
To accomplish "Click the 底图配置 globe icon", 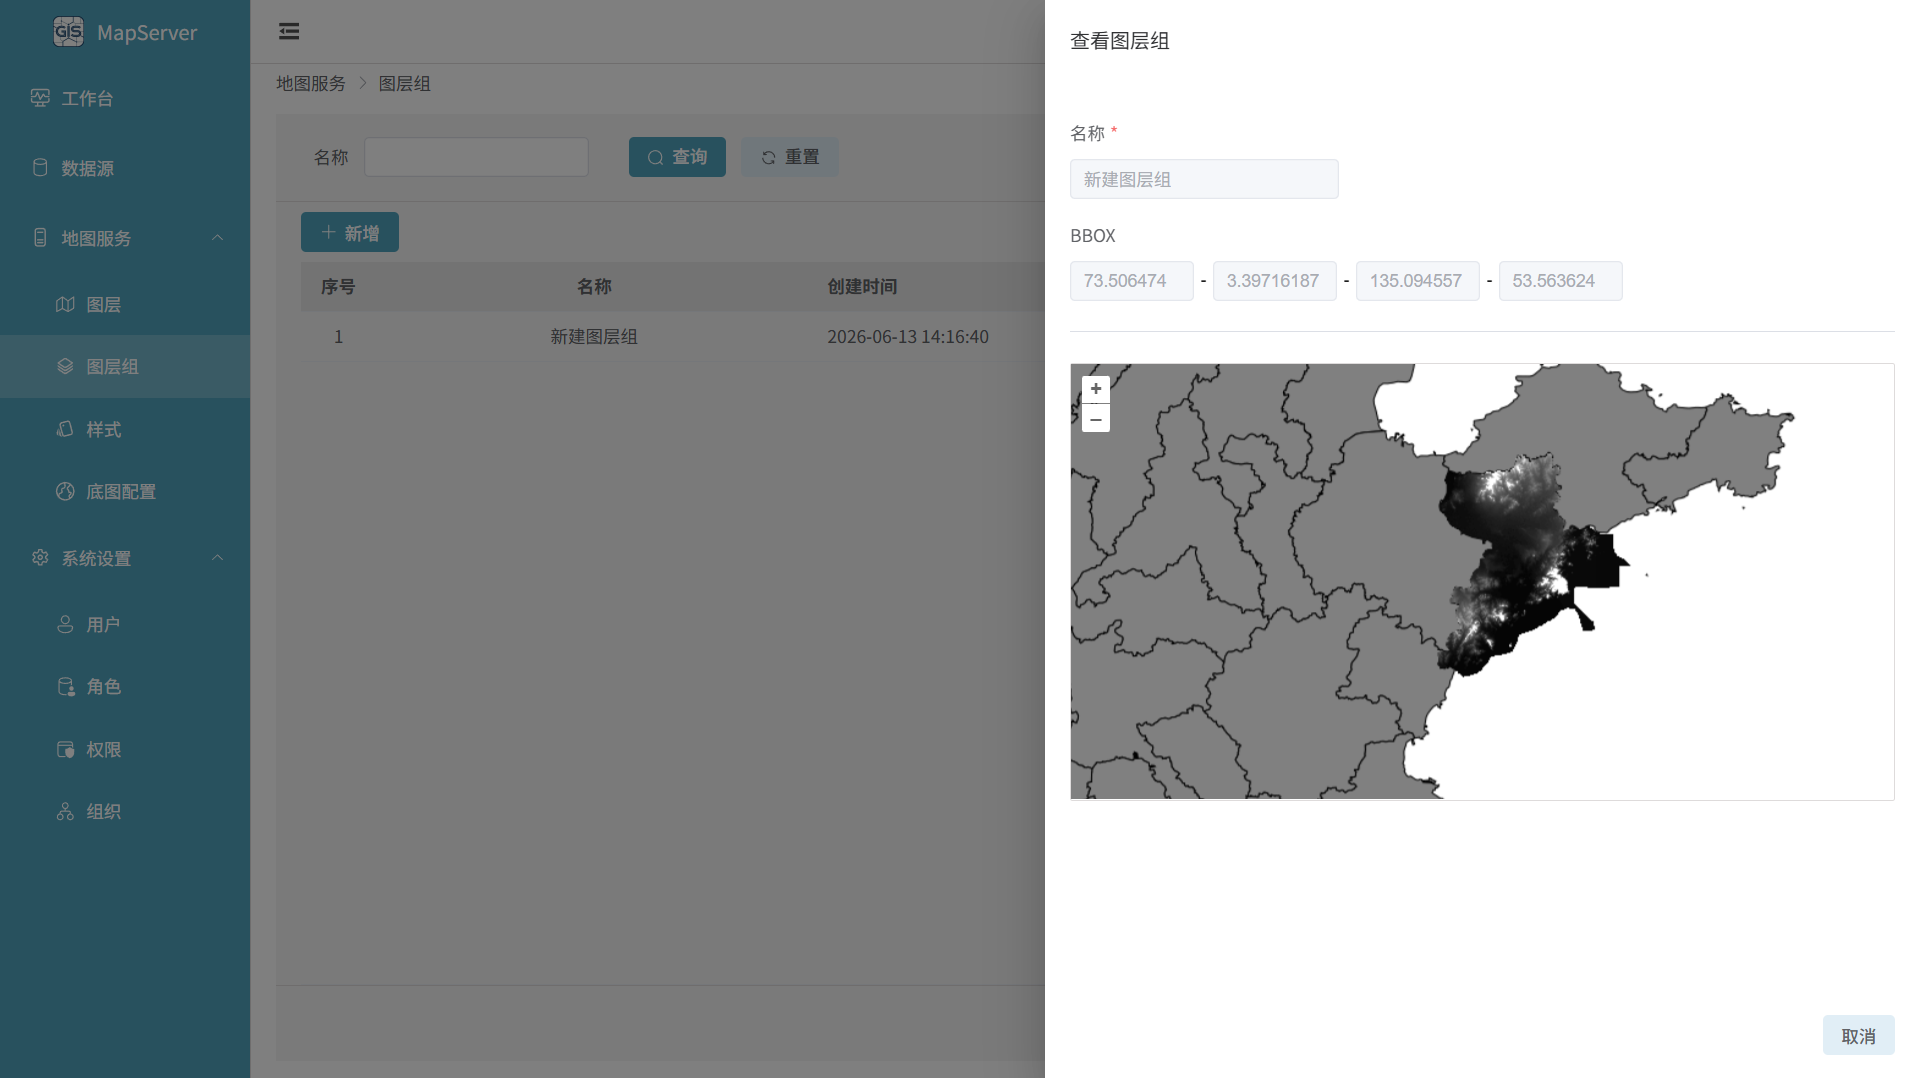I will point(65,491).
